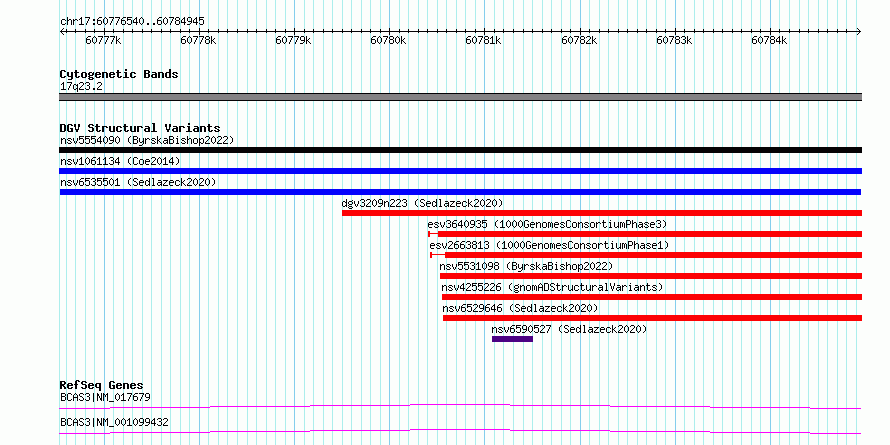Click the RefSeq Genes track title
890x445 pixels.
[101, 385]
